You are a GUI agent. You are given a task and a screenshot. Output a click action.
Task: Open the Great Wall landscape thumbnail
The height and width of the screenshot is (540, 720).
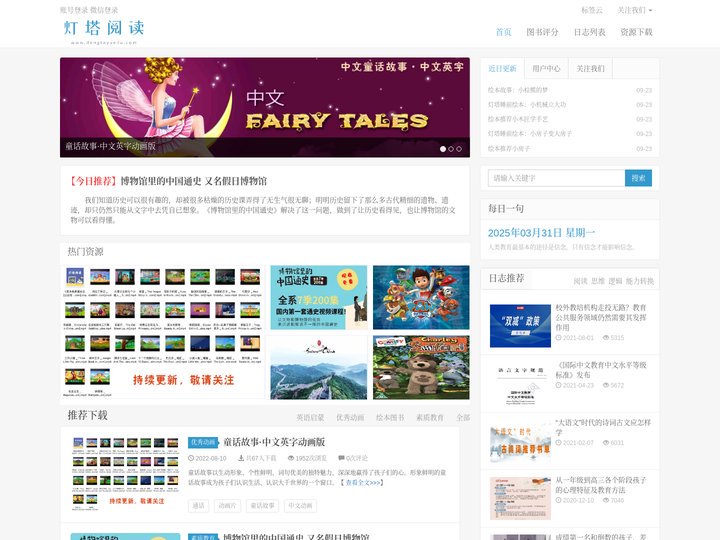tap(319, 367)
